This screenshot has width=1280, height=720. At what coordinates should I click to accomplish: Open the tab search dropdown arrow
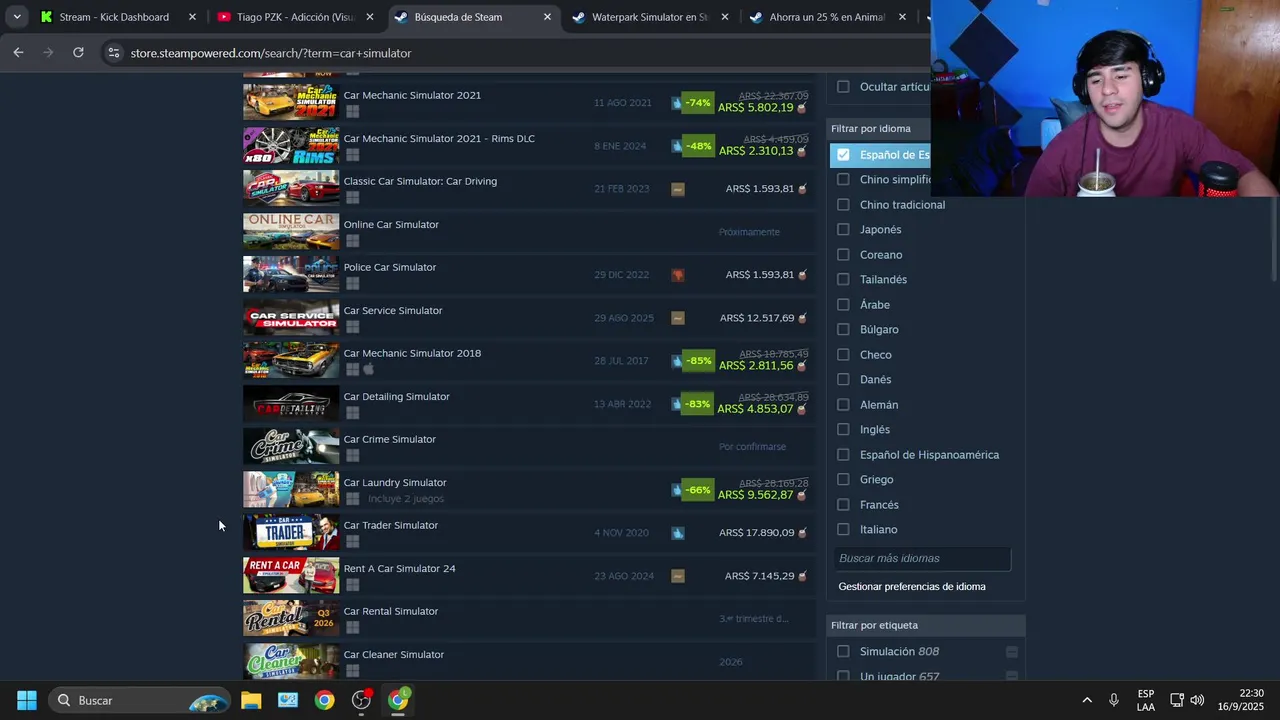17,17
